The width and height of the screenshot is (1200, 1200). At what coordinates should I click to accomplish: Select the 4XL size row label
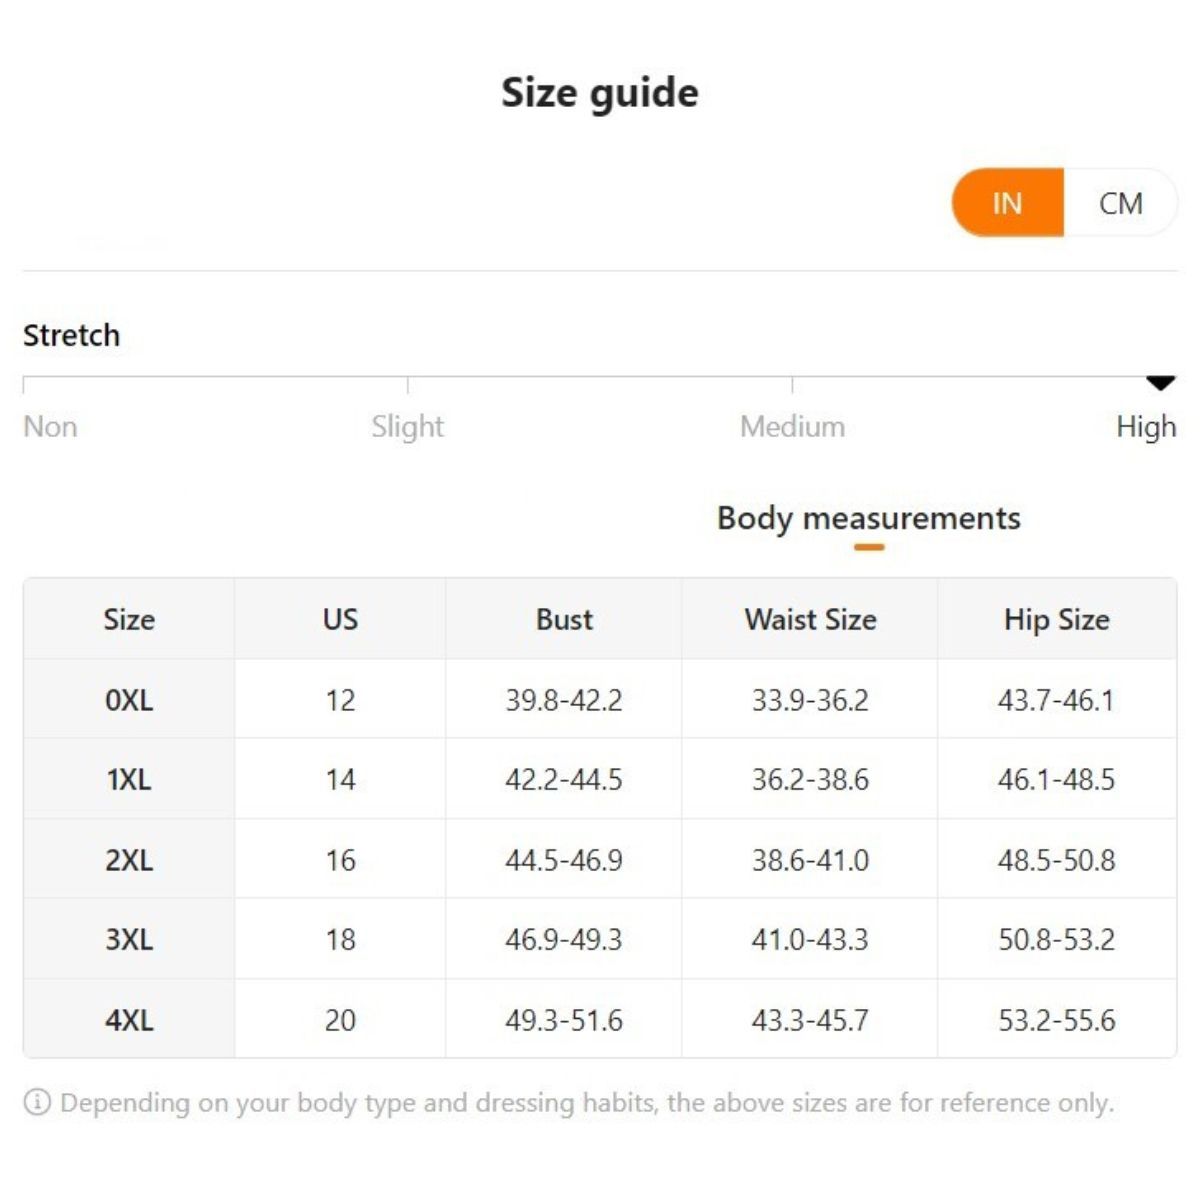tap(129, 1020)
